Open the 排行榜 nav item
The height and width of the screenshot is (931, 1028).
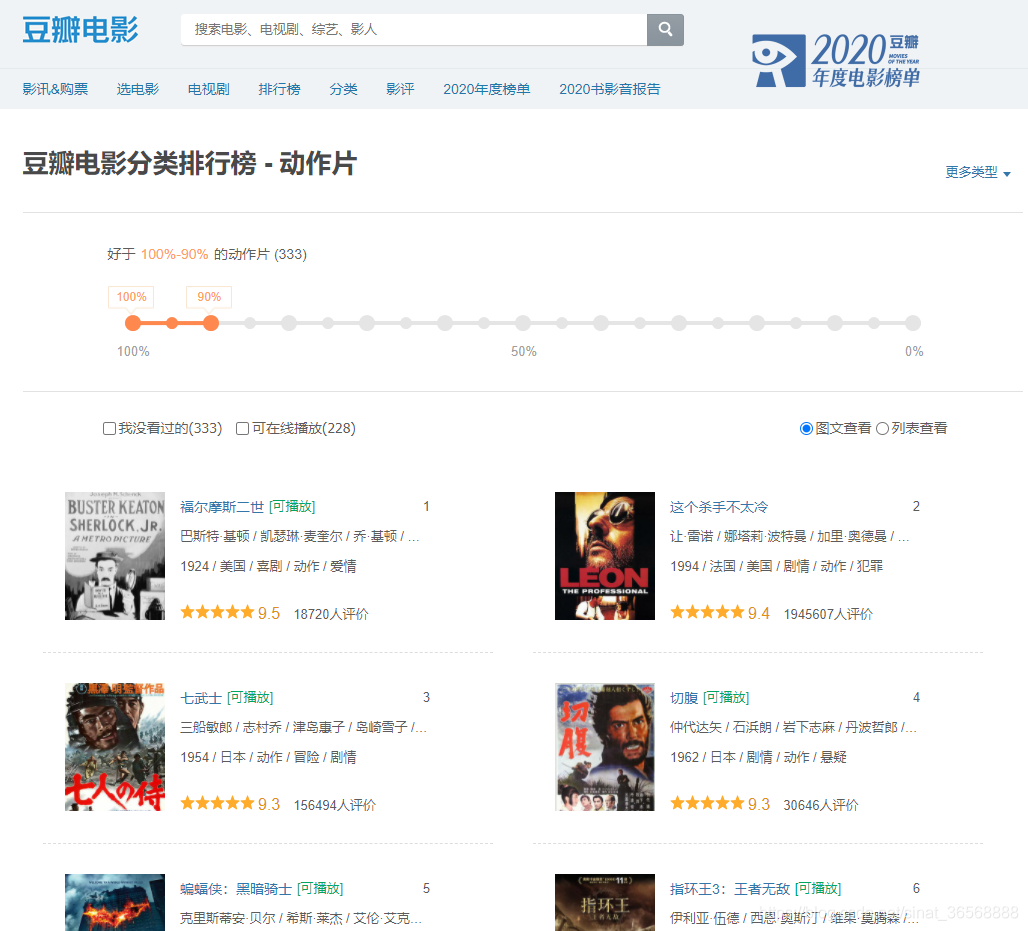pyautogui.click(x=279, y=89)
